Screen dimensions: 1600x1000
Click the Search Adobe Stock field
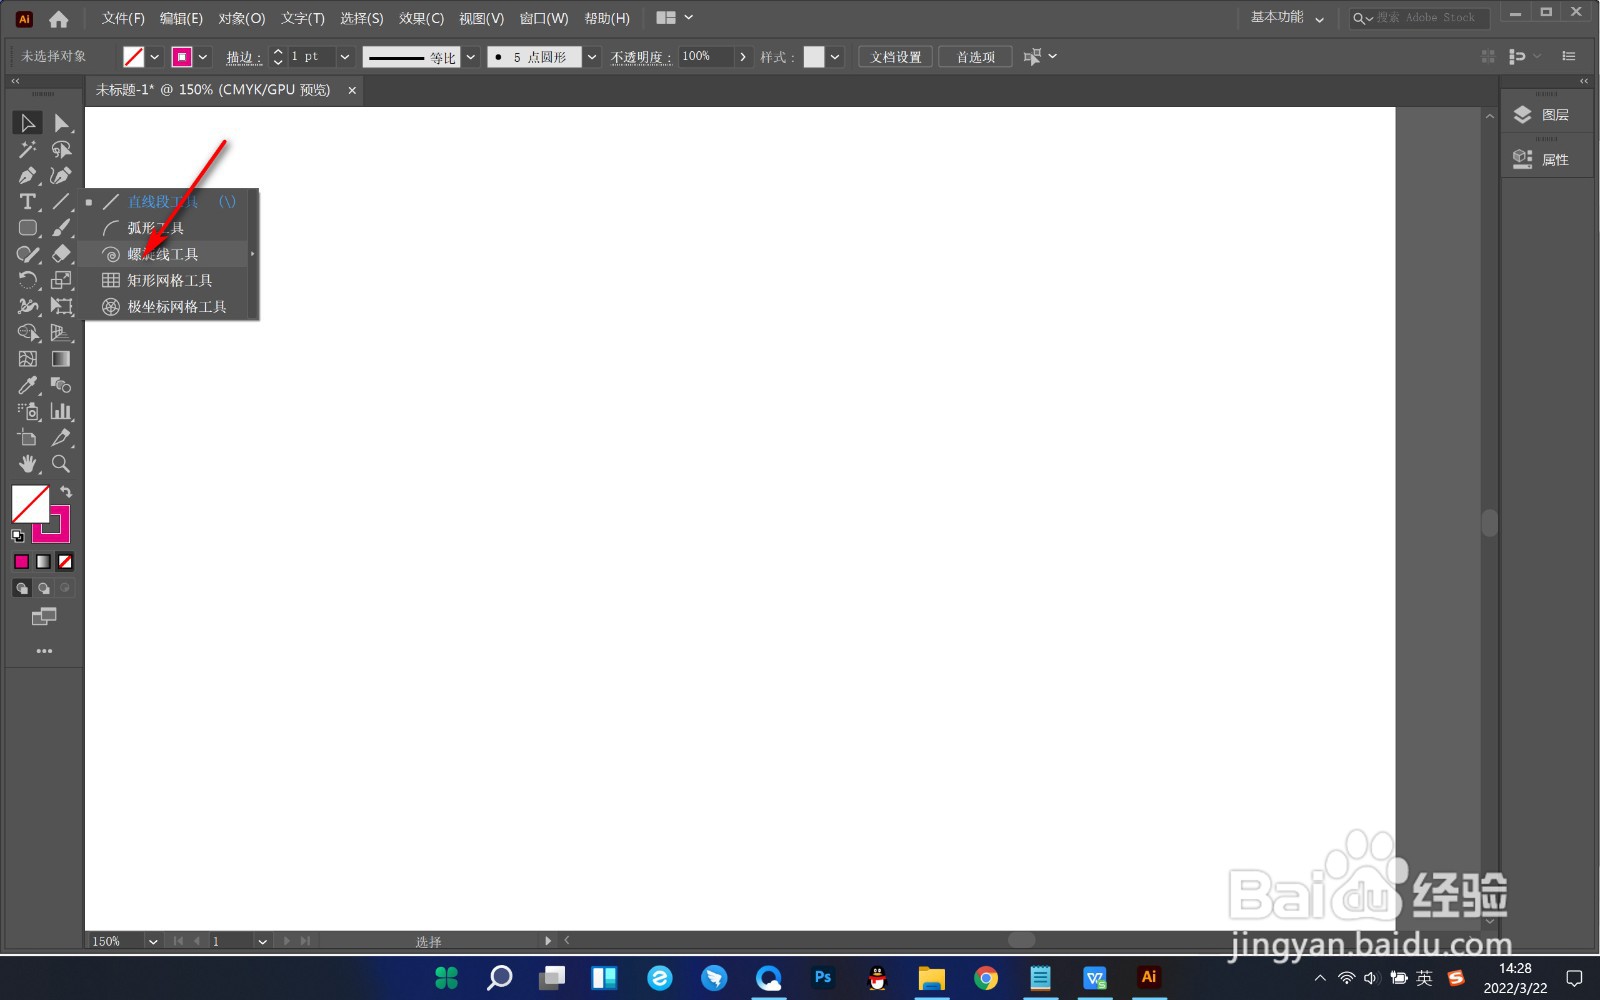click(x=1420, y=18)
